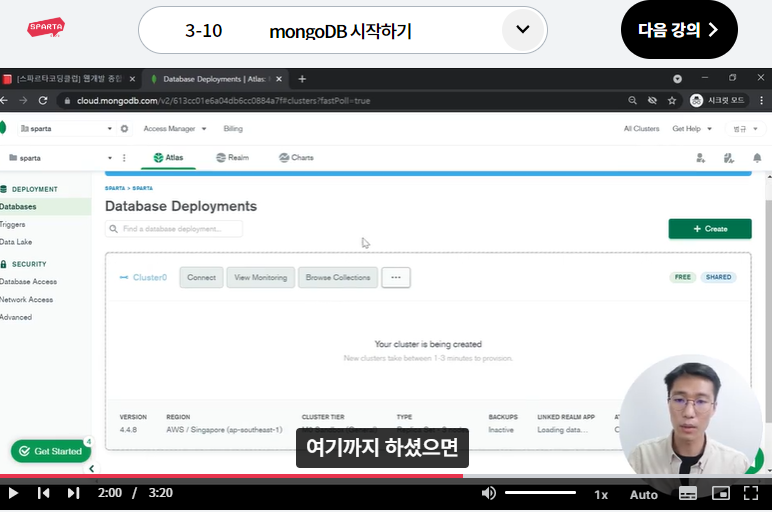
Task: Click the SPARTA > SPARTA breadcrumb
Action: click(x=129, y=188)
